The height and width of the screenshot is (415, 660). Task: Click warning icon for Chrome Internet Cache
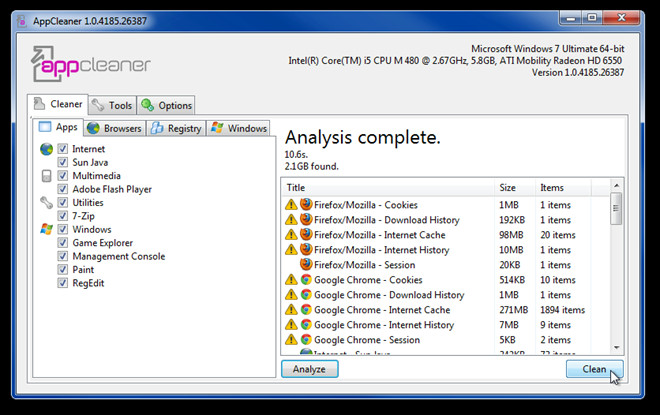coord(291,310)
